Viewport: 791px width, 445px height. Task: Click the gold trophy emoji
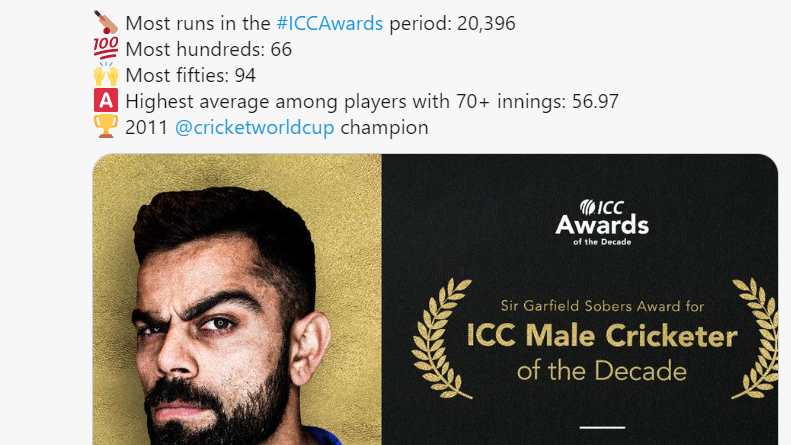(106, 127)
